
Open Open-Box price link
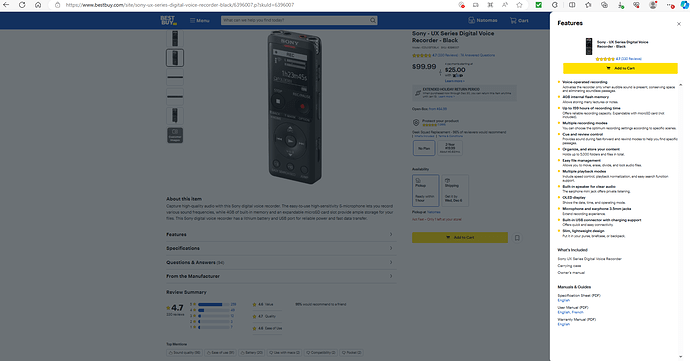[x=438, y=109]
